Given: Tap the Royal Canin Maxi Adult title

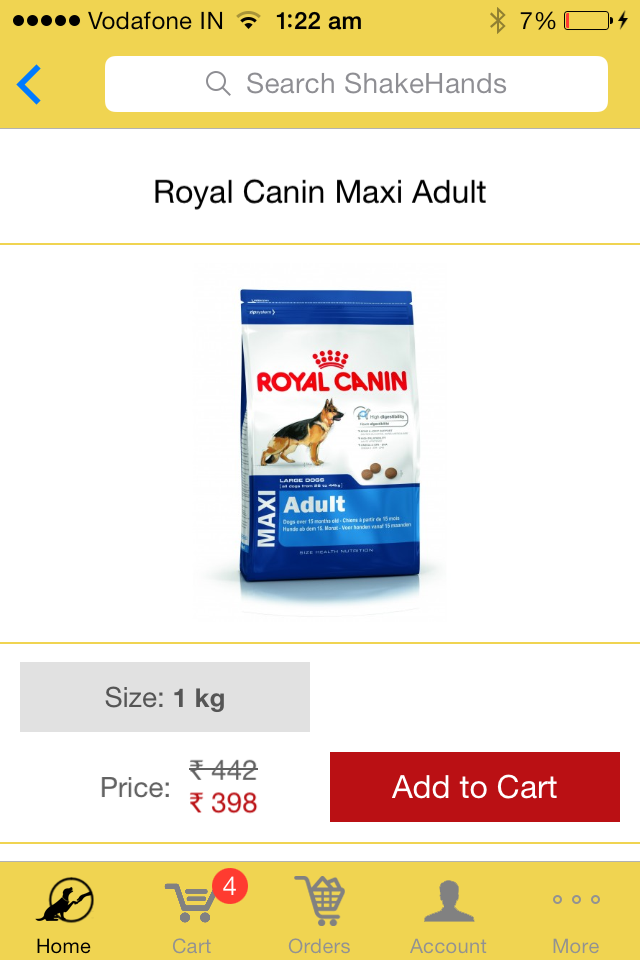Looking at the screenshot, I should coord(320,192).
